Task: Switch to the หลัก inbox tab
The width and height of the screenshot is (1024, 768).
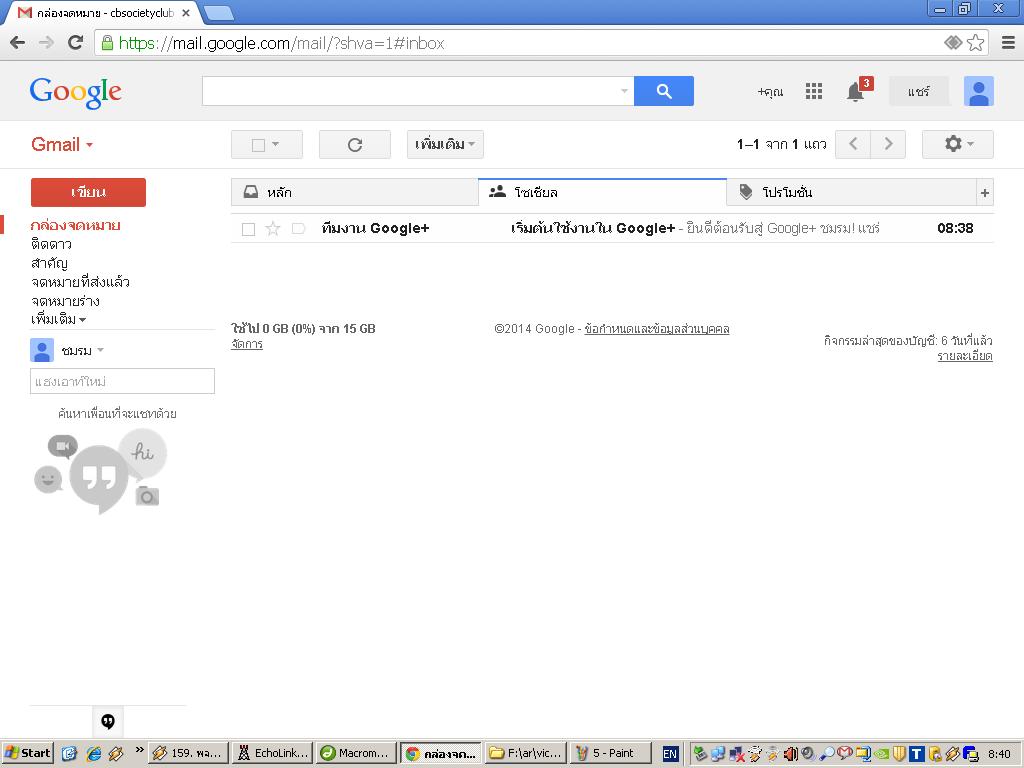Action: (355, 192)
